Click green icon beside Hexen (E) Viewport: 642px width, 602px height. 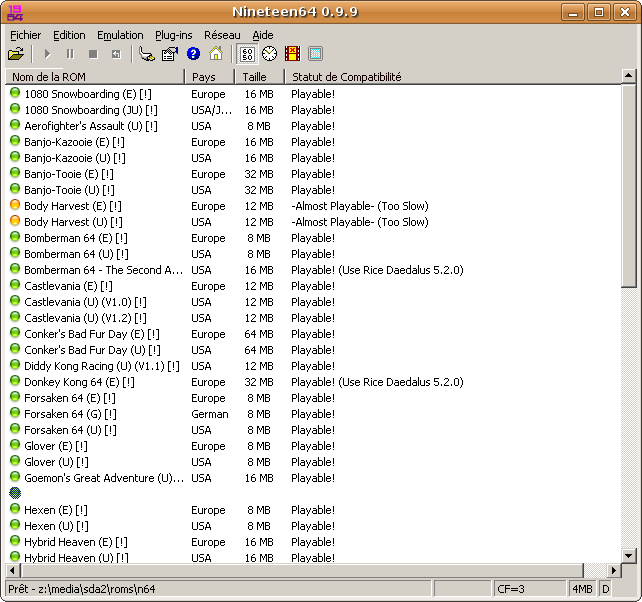15,509
